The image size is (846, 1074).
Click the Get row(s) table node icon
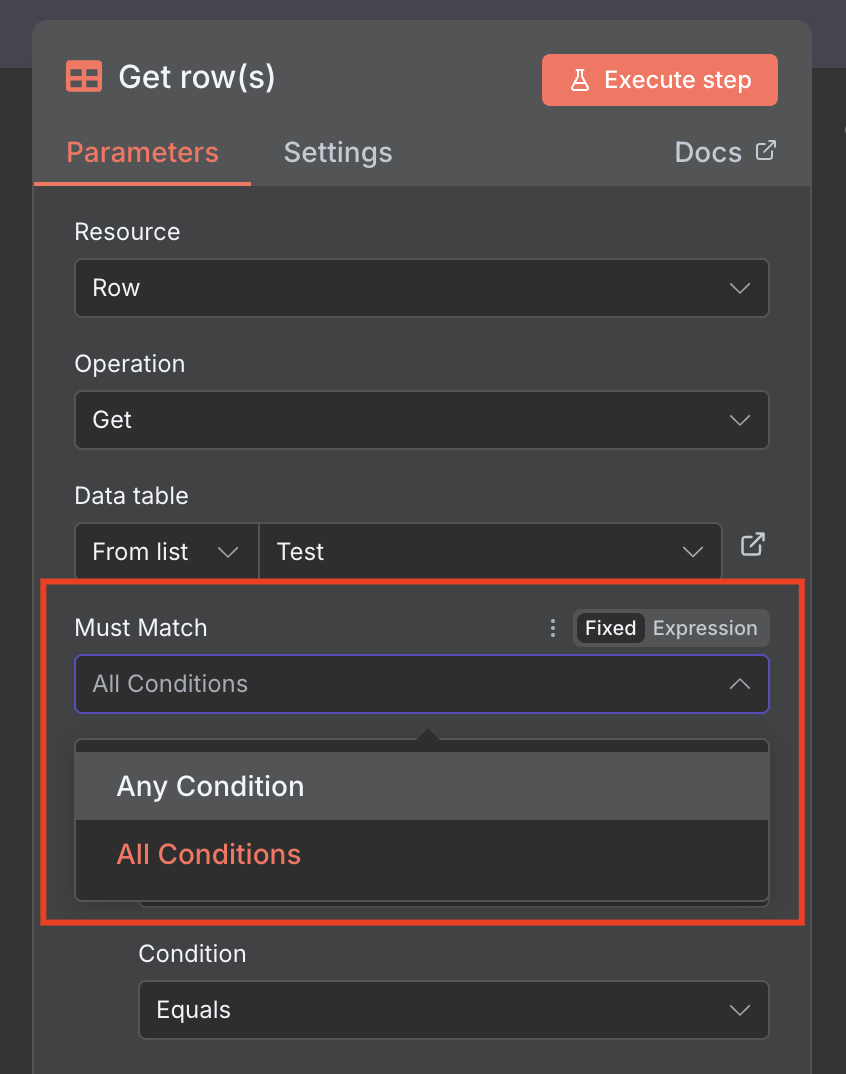coord(83,77)
